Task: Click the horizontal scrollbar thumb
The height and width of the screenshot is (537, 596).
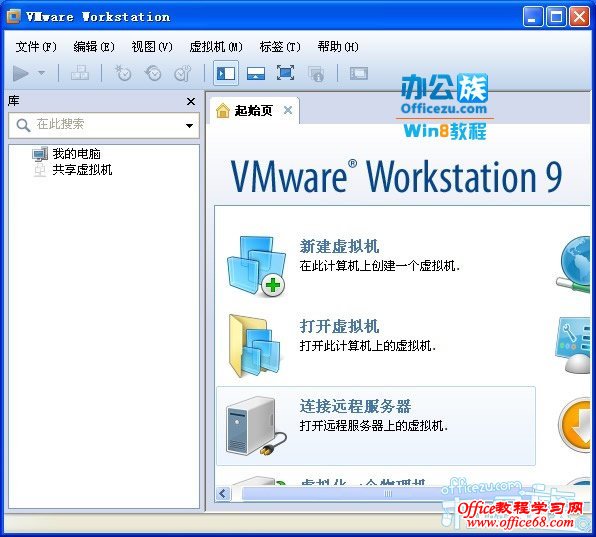Action: pos(388,494)
